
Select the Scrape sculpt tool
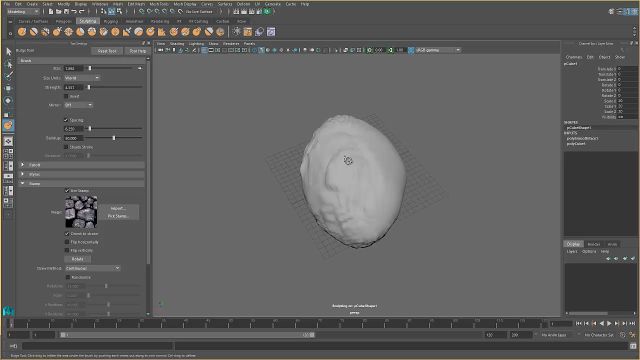tap(151, 32)
